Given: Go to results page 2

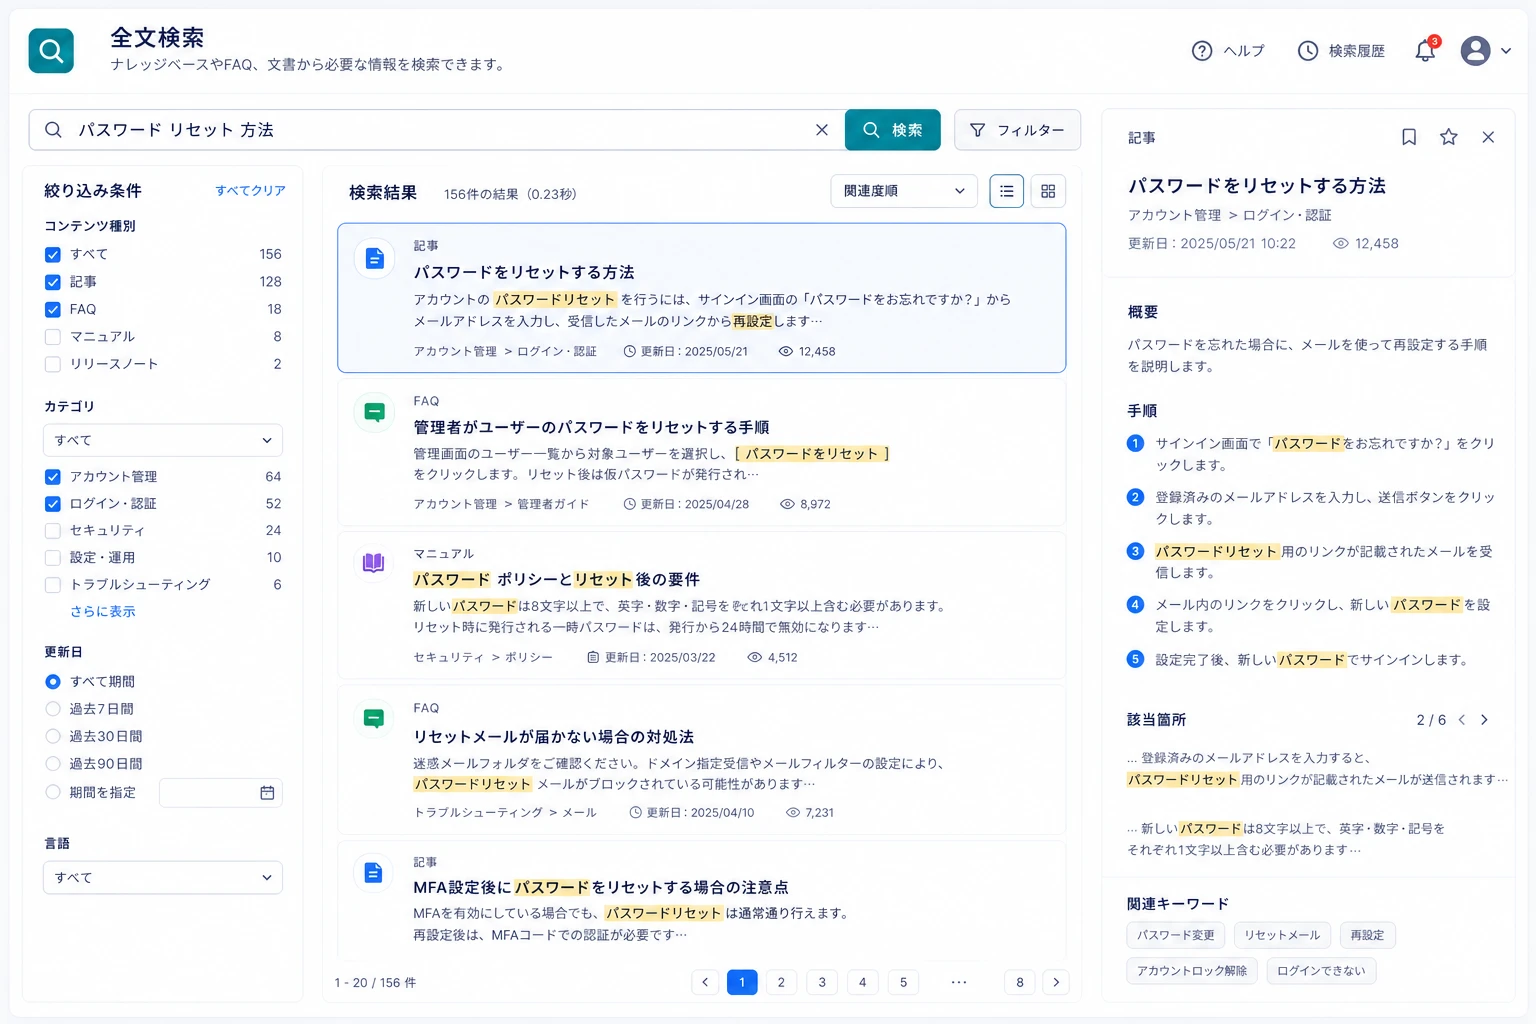Looking at the screenshot, I should coord(782,982).
